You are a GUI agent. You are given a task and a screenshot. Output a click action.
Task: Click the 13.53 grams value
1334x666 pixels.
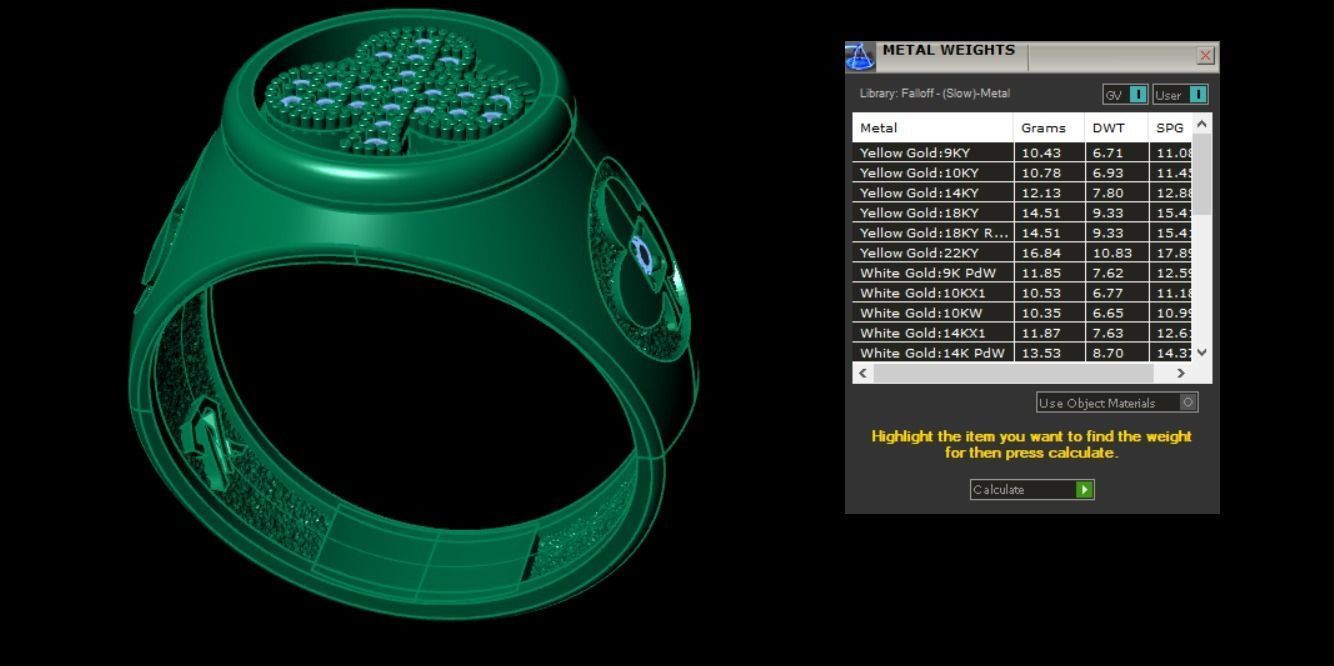point(1041,353)
